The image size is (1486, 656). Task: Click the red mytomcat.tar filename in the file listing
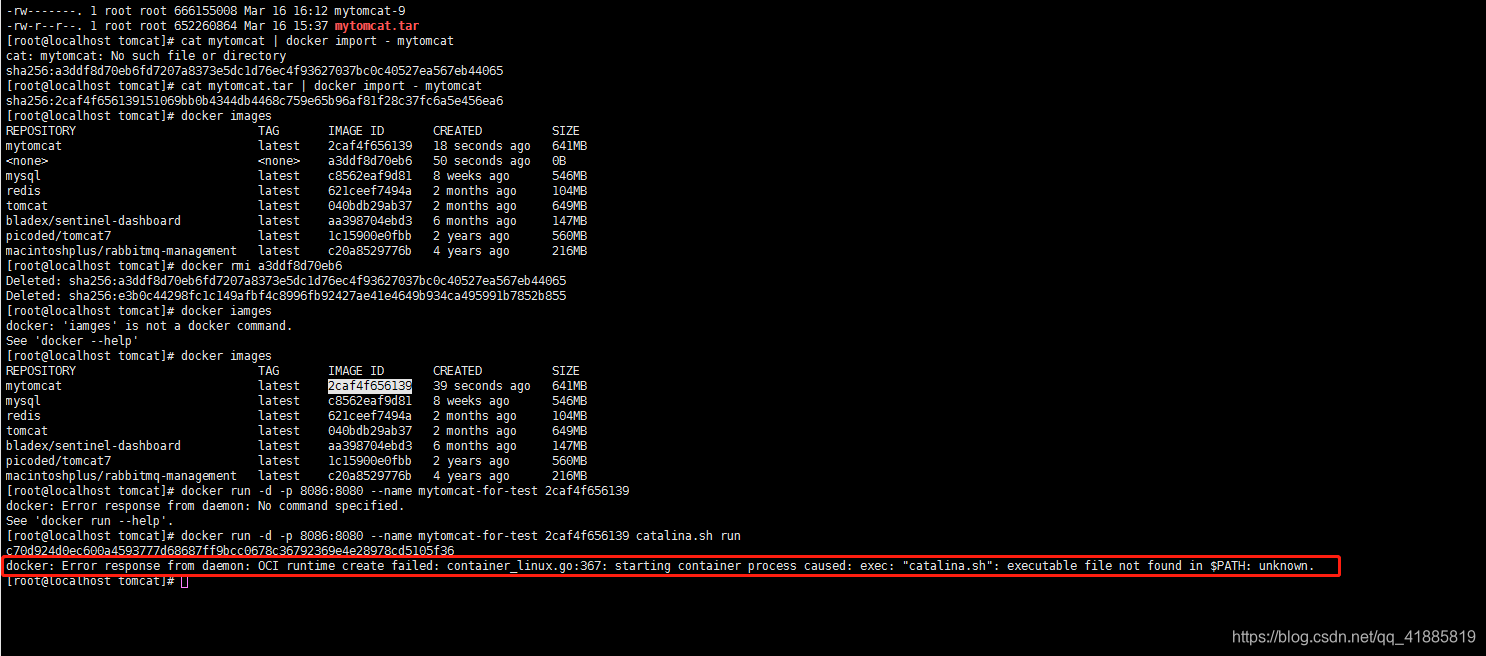click(377, 26)
